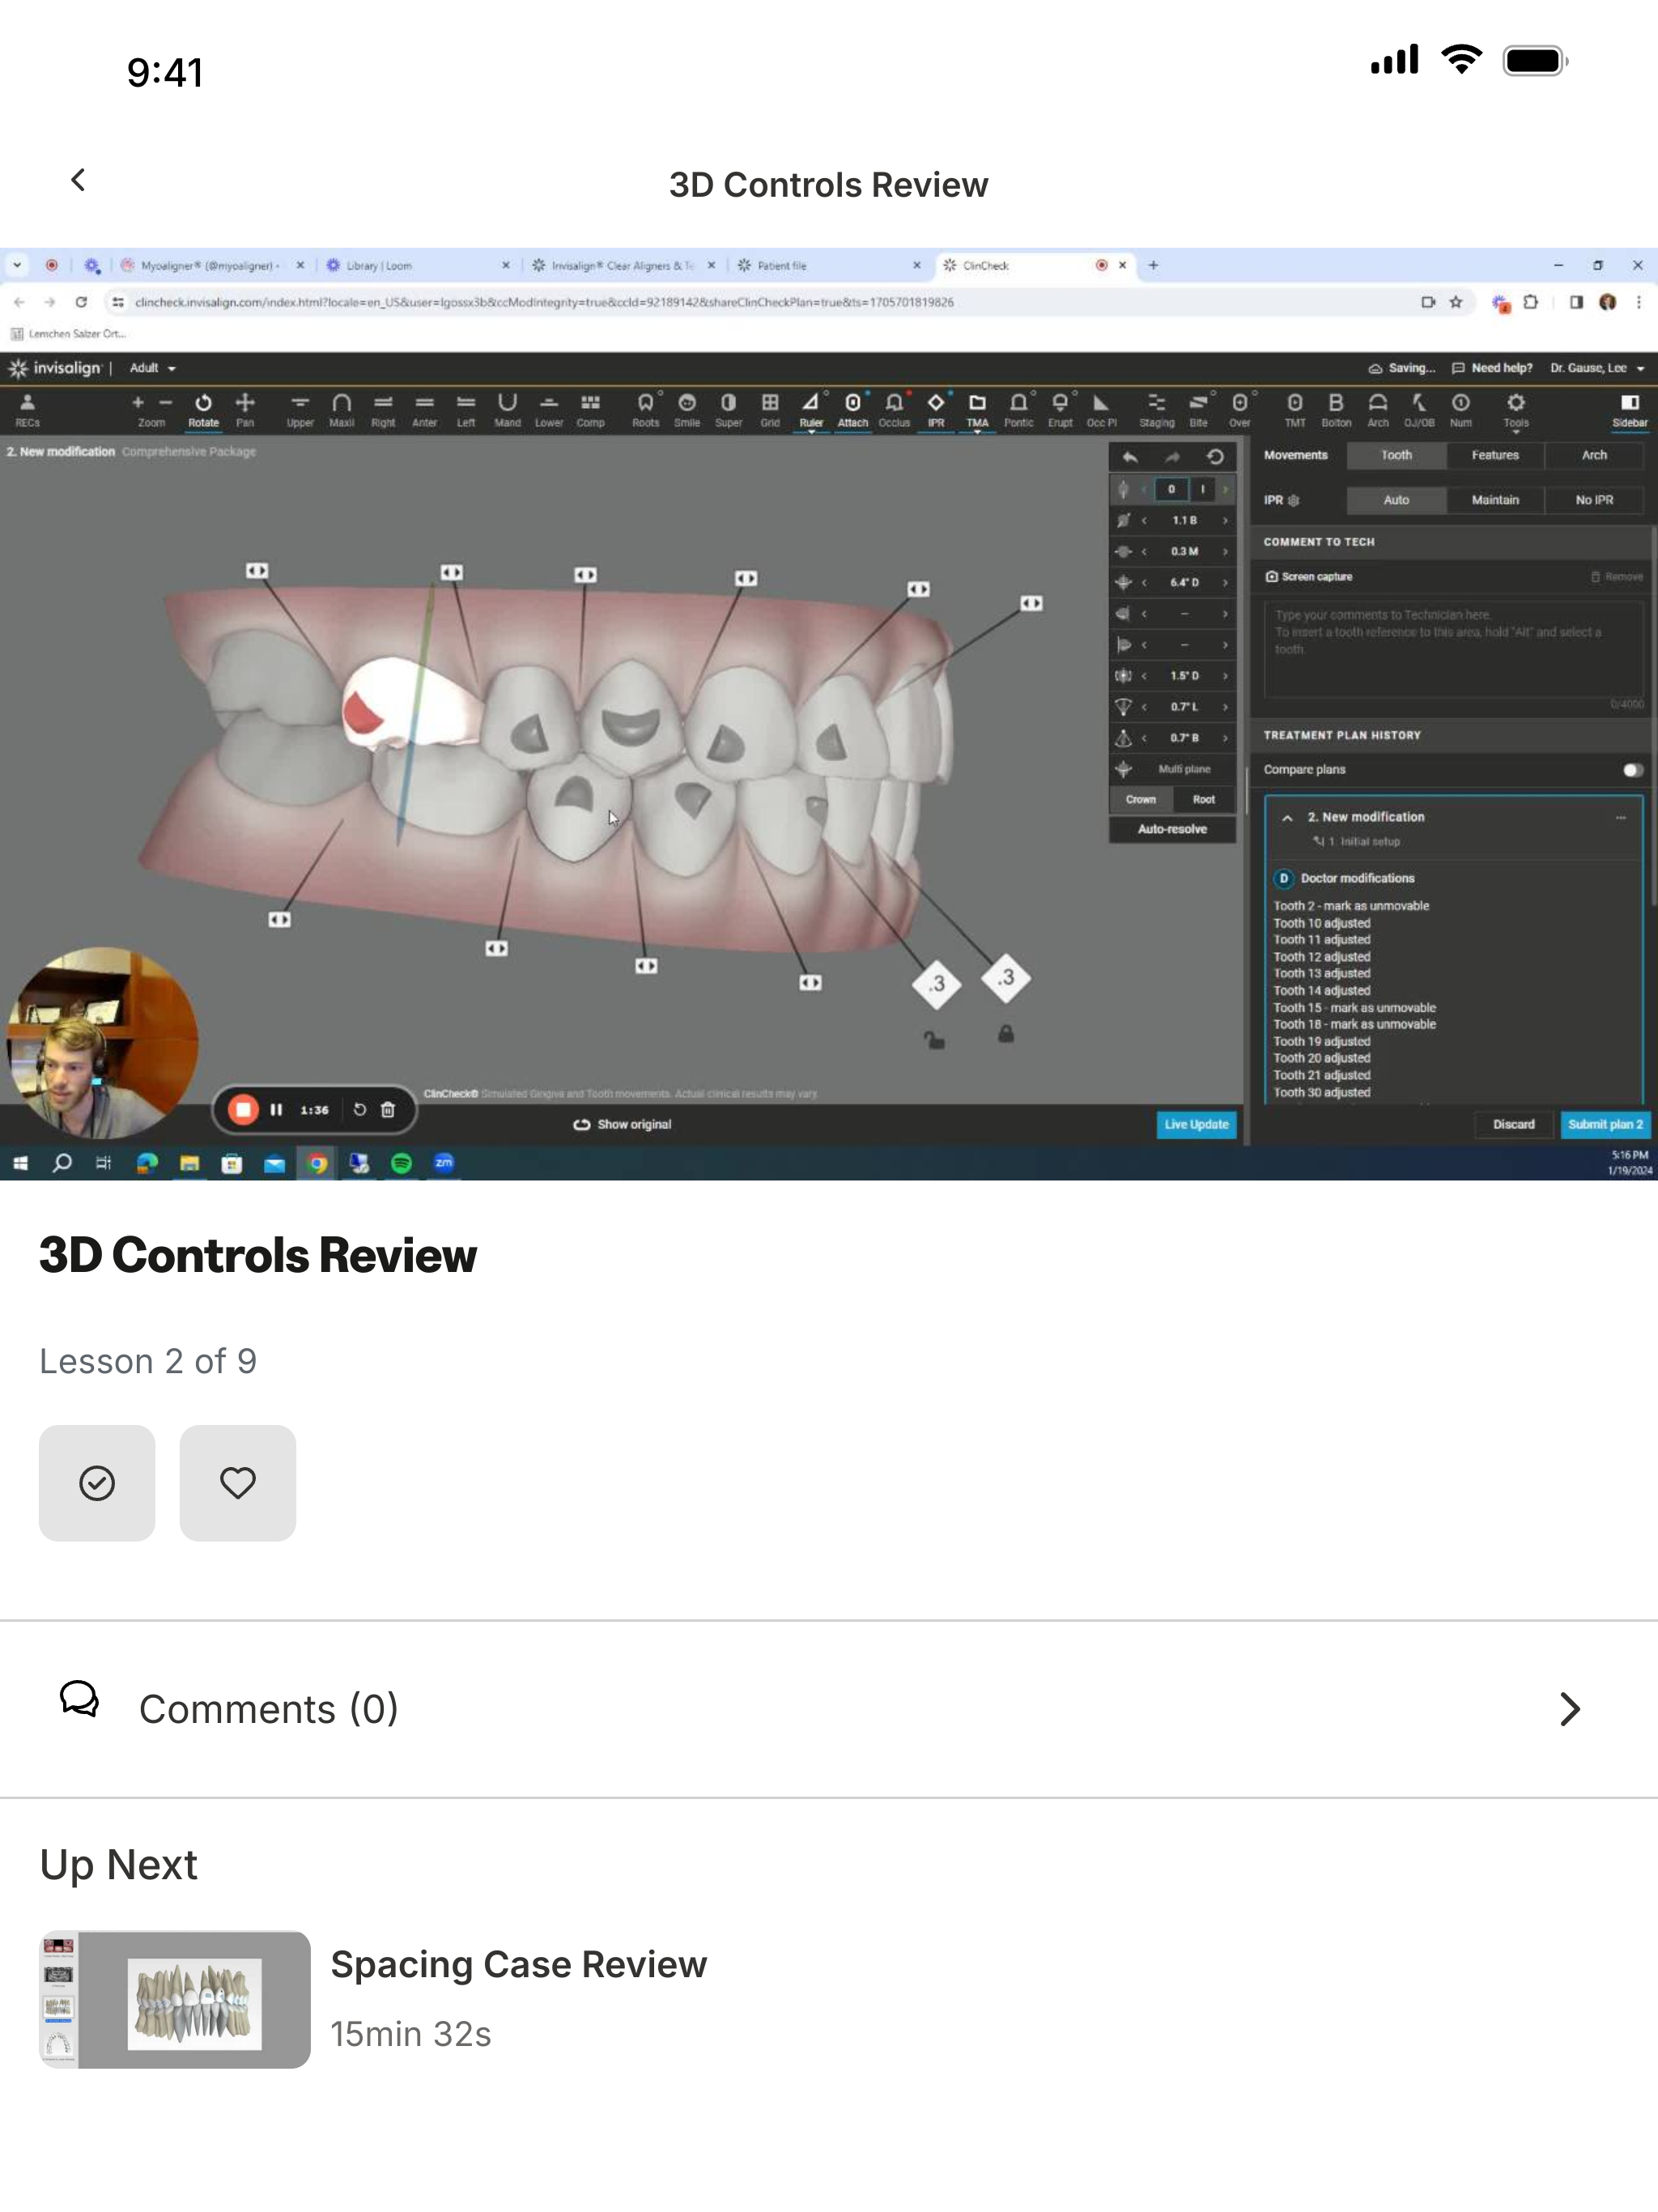Open the Tools gear menu
This screenshot has height=2212, width=1658.
tap(1516, 409)
